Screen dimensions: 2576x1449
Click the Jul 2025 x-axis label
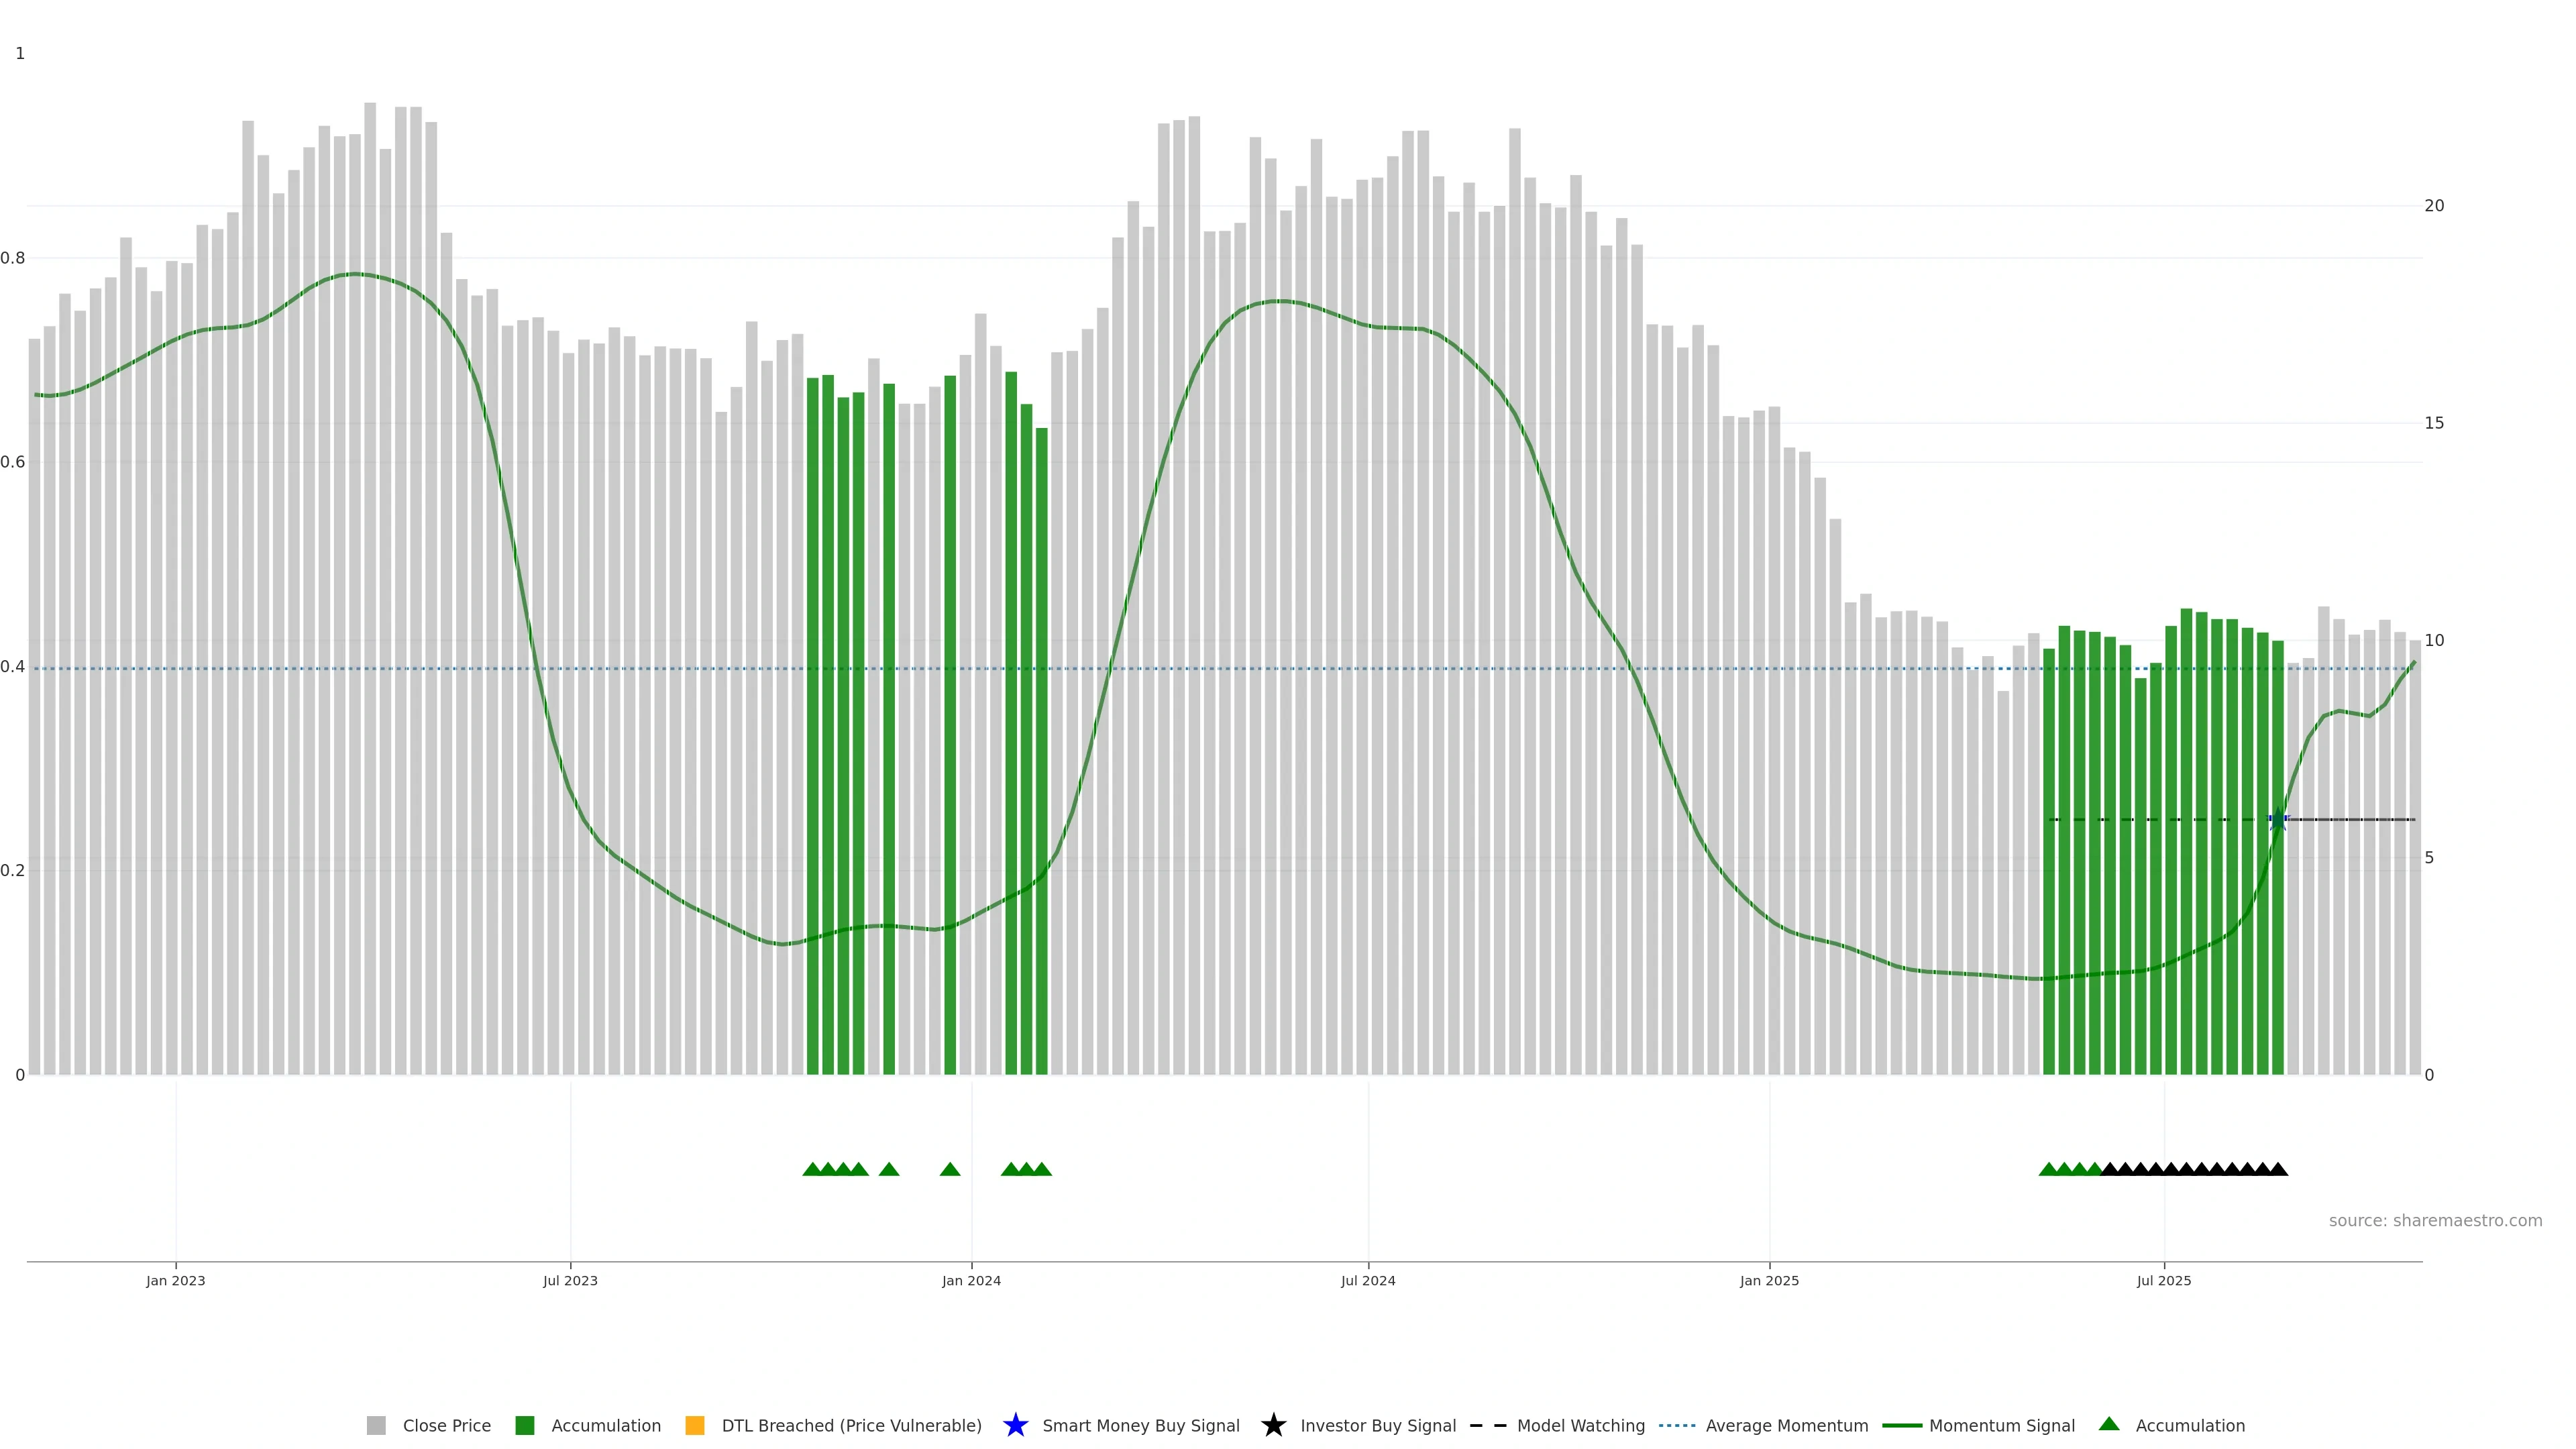coord(2163,1280)
